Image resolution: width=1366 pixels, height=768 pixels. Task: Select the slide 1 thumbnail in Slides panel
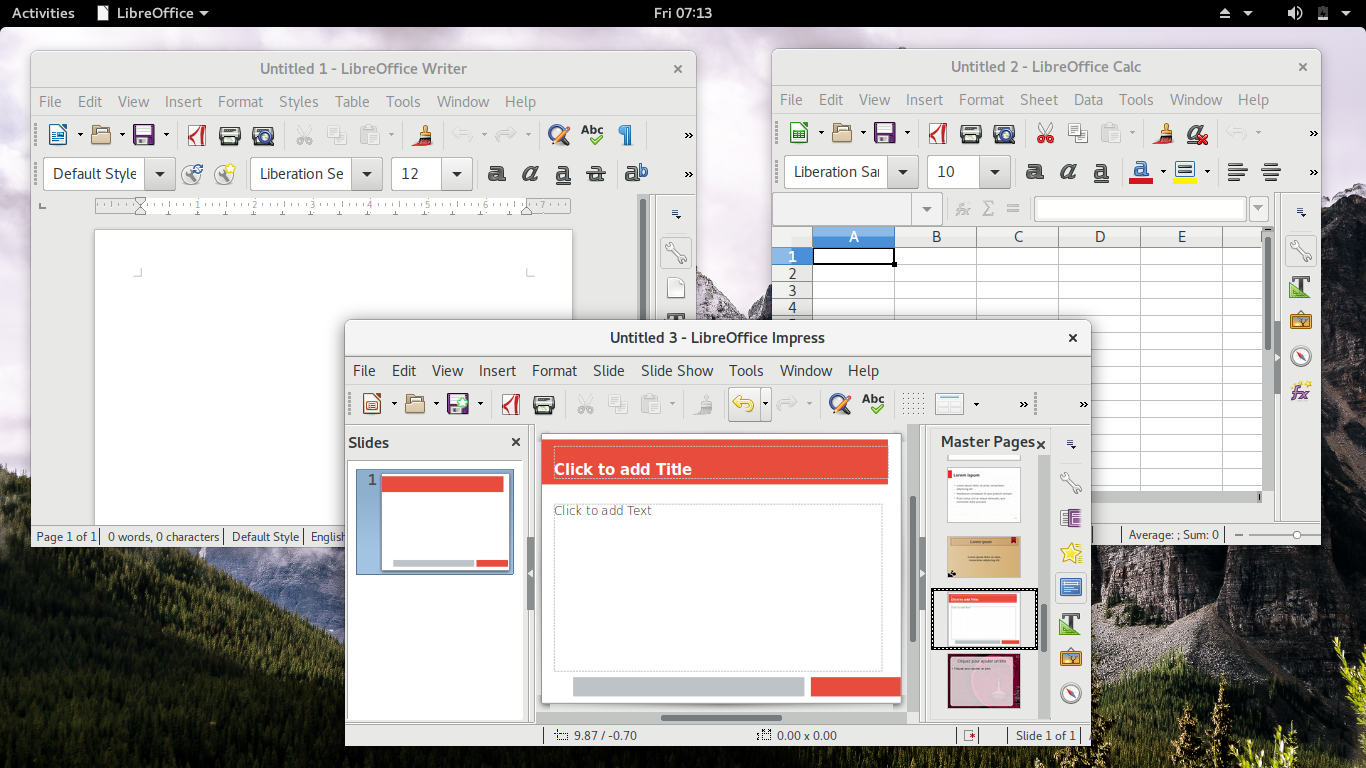pyautogui.click(x=435, y=521)
